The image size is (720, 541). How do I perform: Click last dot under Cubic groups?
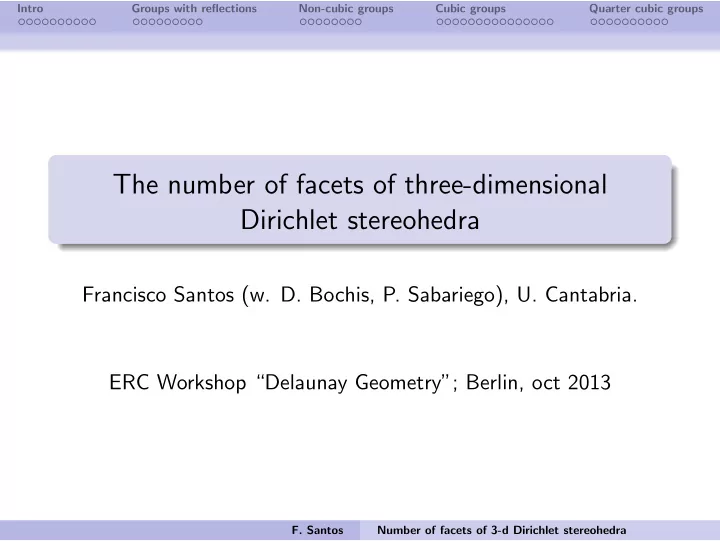[x=550, y=22]
